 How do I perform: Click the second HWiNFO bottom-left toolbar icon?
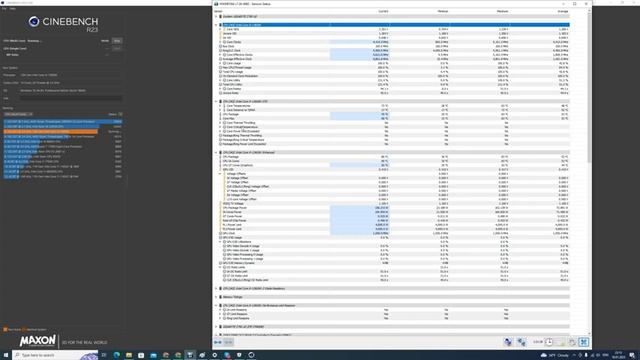[229, 342]
